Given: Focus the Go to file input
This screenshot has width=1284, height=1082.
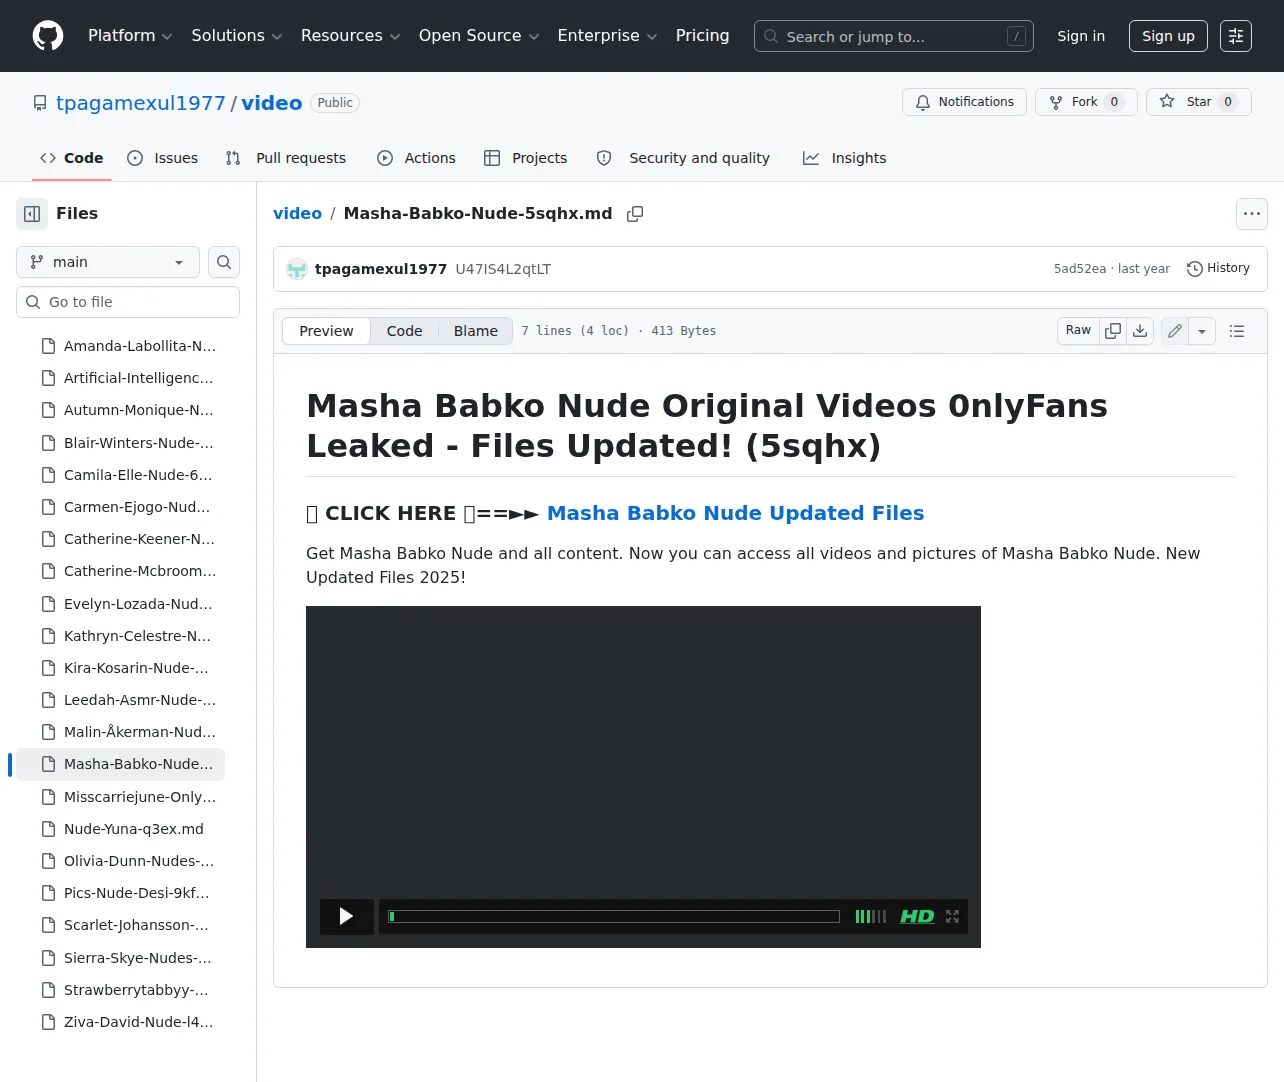Looking at the screenshot, I should 128,302.
